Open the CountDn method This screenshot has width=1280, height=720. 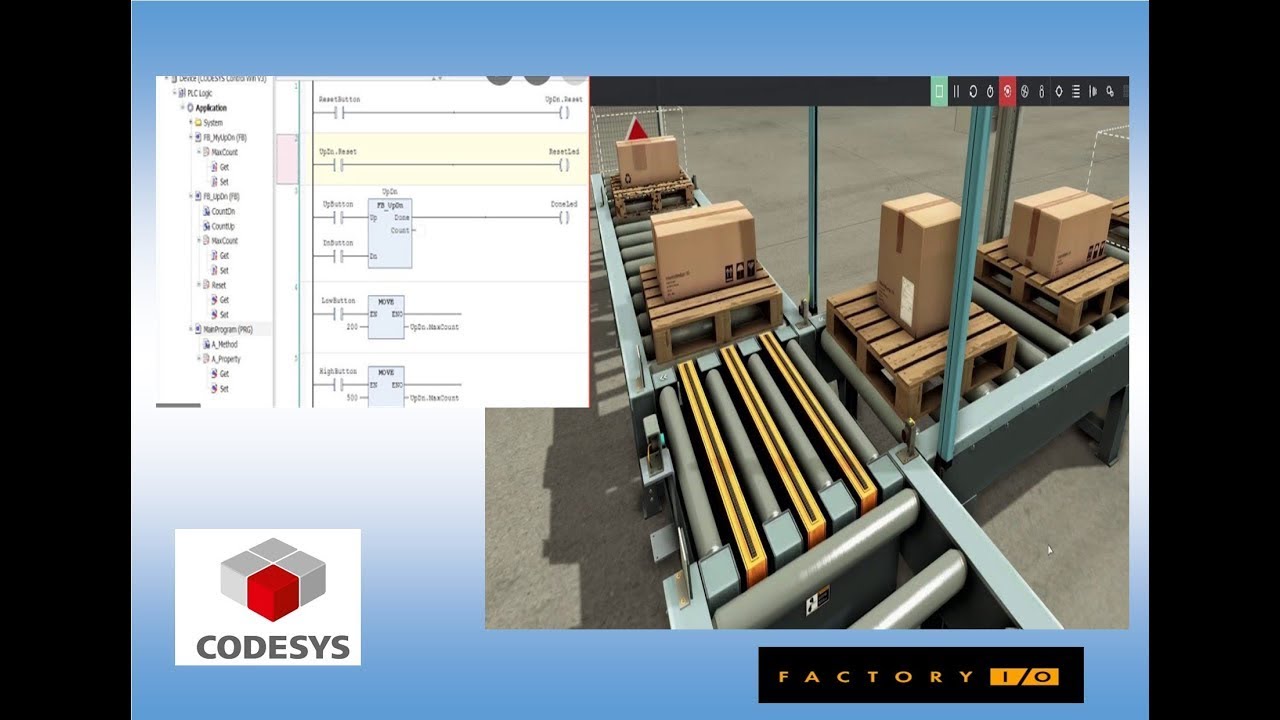(x=217, y=212)
